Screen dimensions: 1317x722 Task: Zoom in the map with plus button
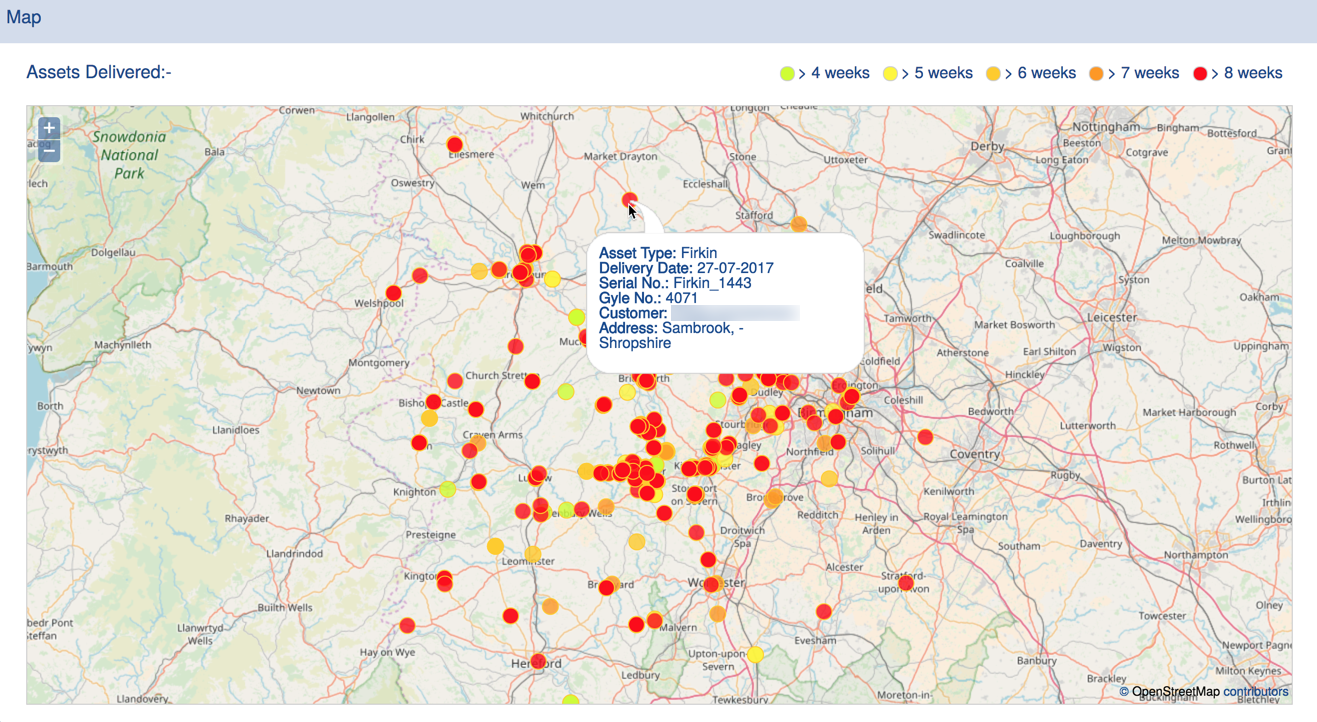point(49,128)
